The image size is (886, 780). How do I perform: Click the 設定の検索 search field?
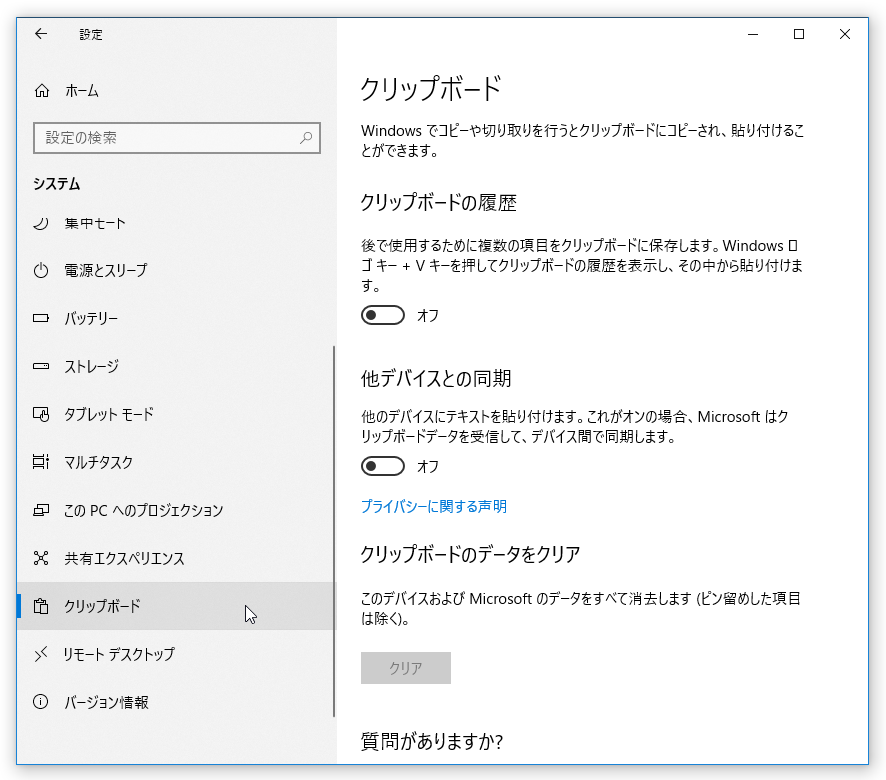[177, 137]
